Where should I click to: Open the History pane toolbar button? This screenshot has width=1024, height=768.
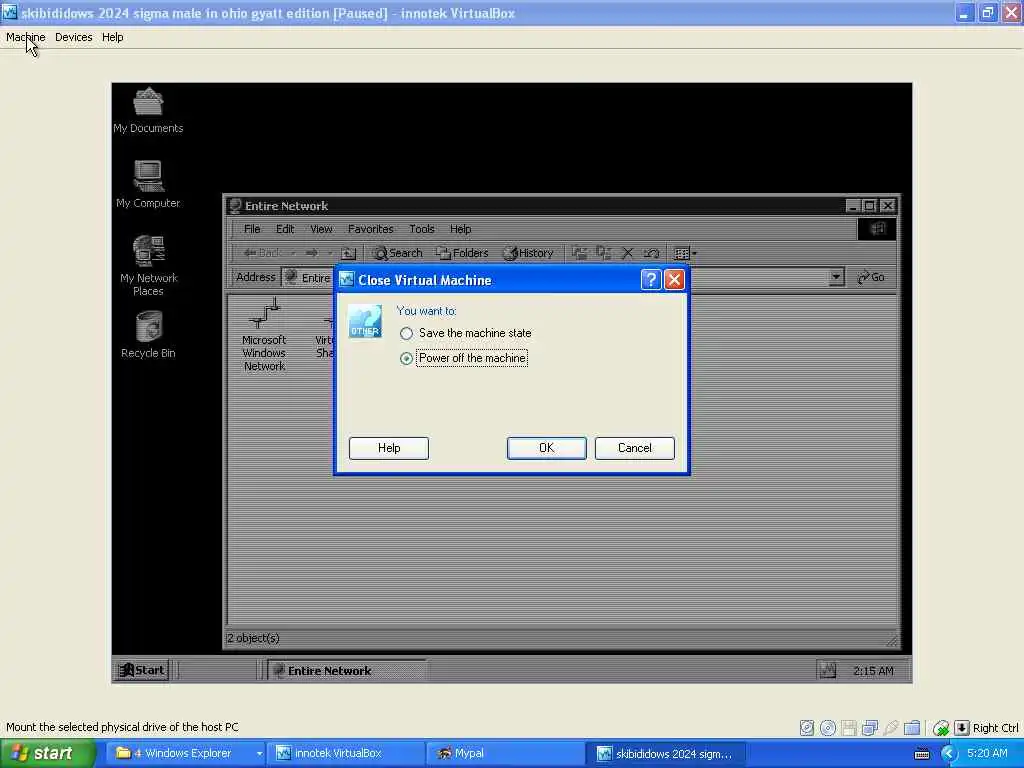tap(528, 253)
